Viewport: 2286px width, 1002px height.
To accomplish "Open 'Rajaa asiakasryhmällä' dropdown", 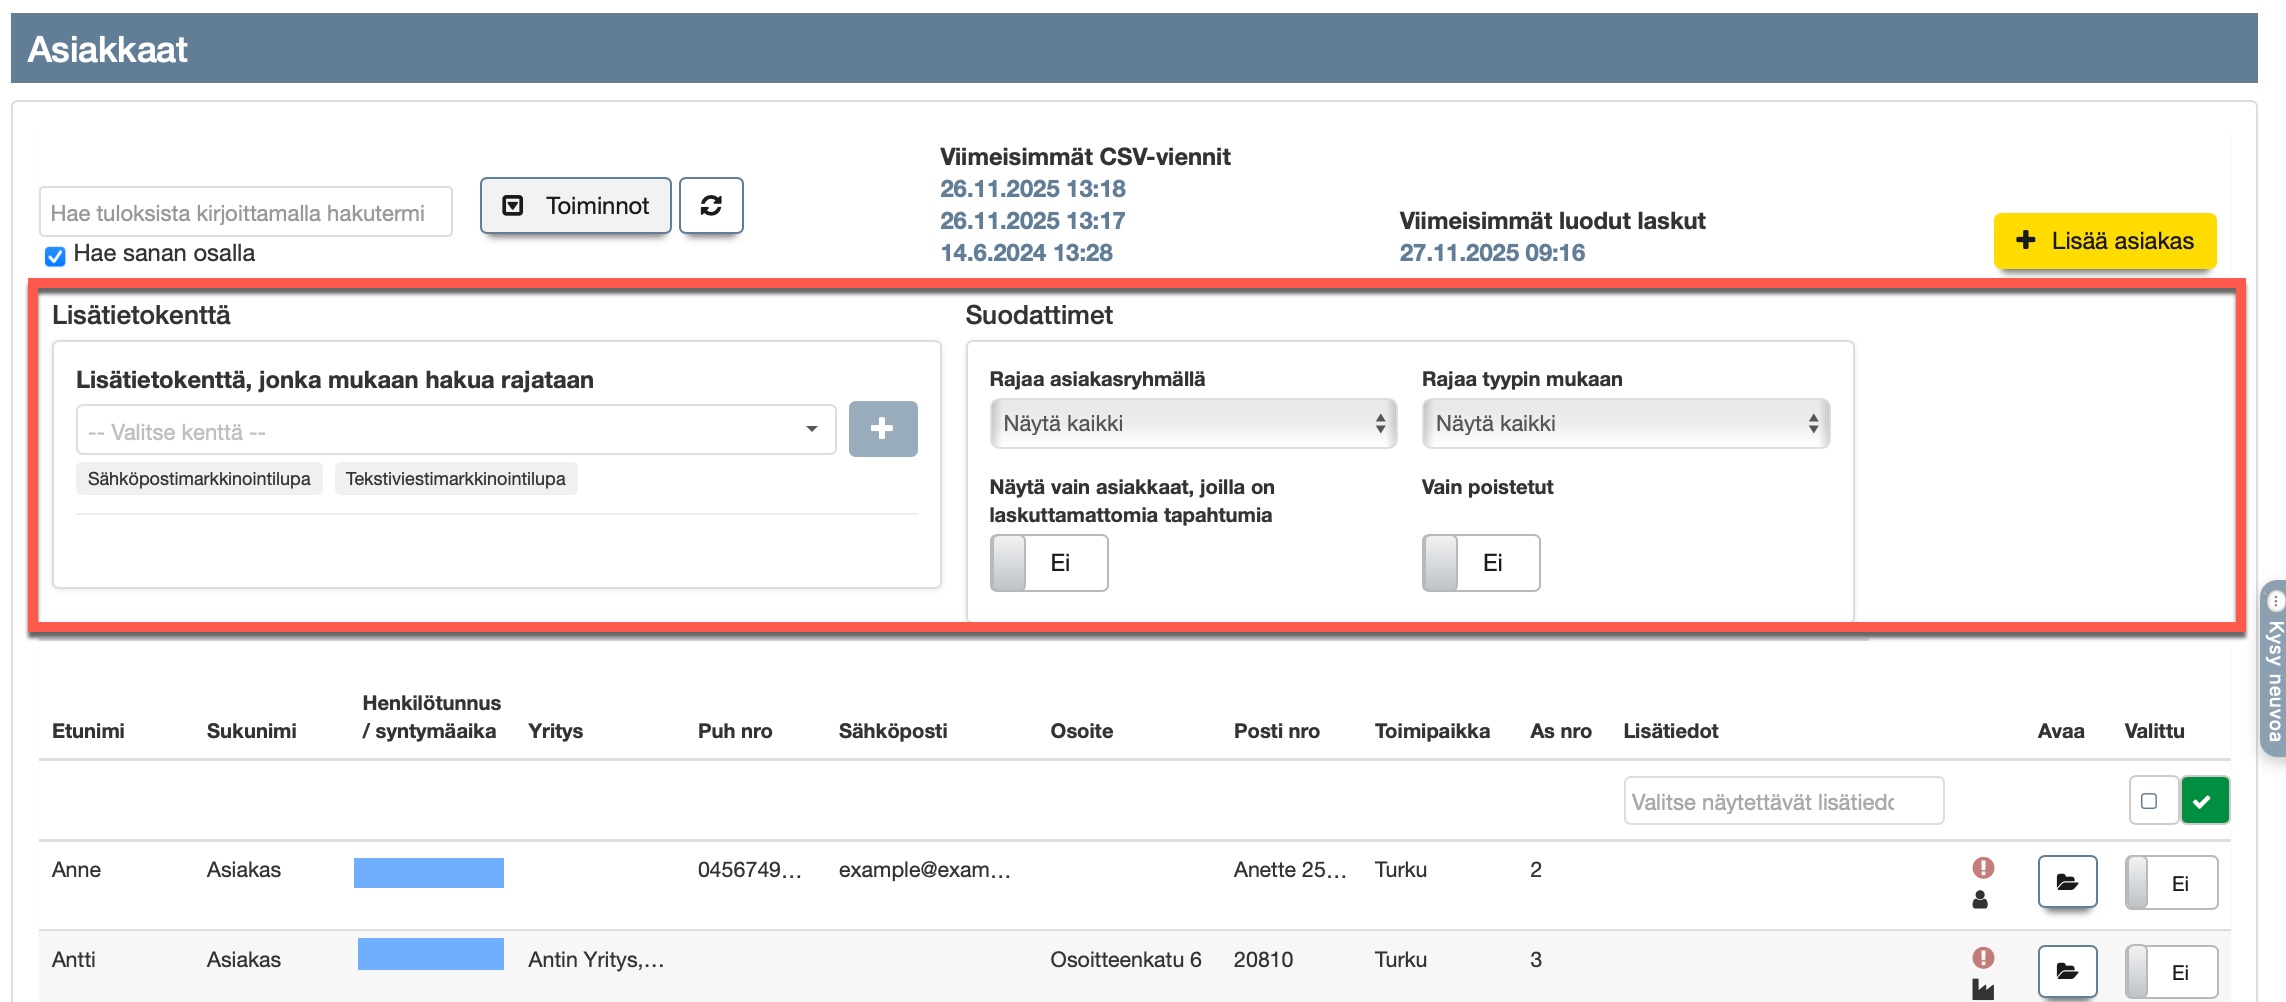I will coord(1192,424).
